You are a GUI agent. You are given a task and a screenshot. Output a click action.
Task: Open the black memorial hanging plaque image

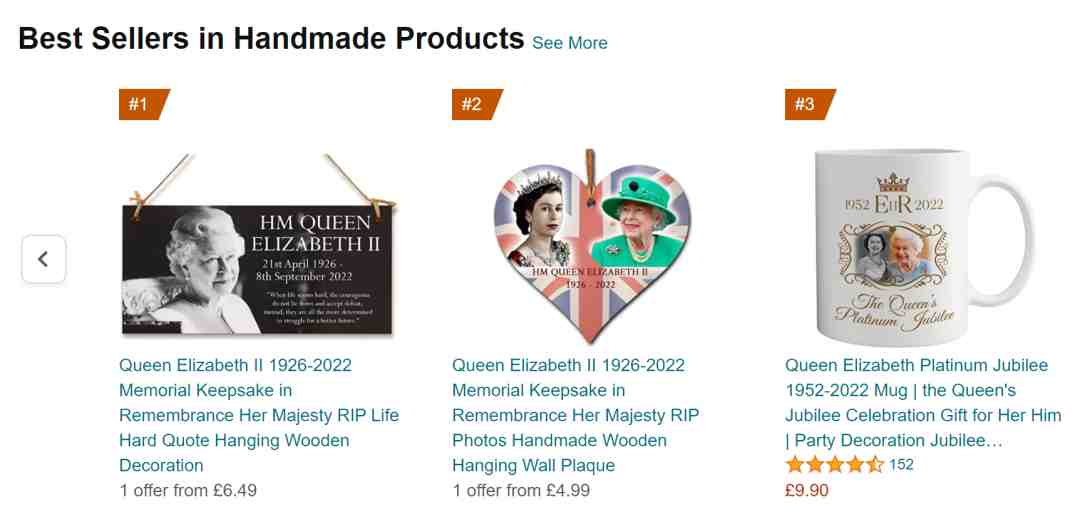coord(258,247)
